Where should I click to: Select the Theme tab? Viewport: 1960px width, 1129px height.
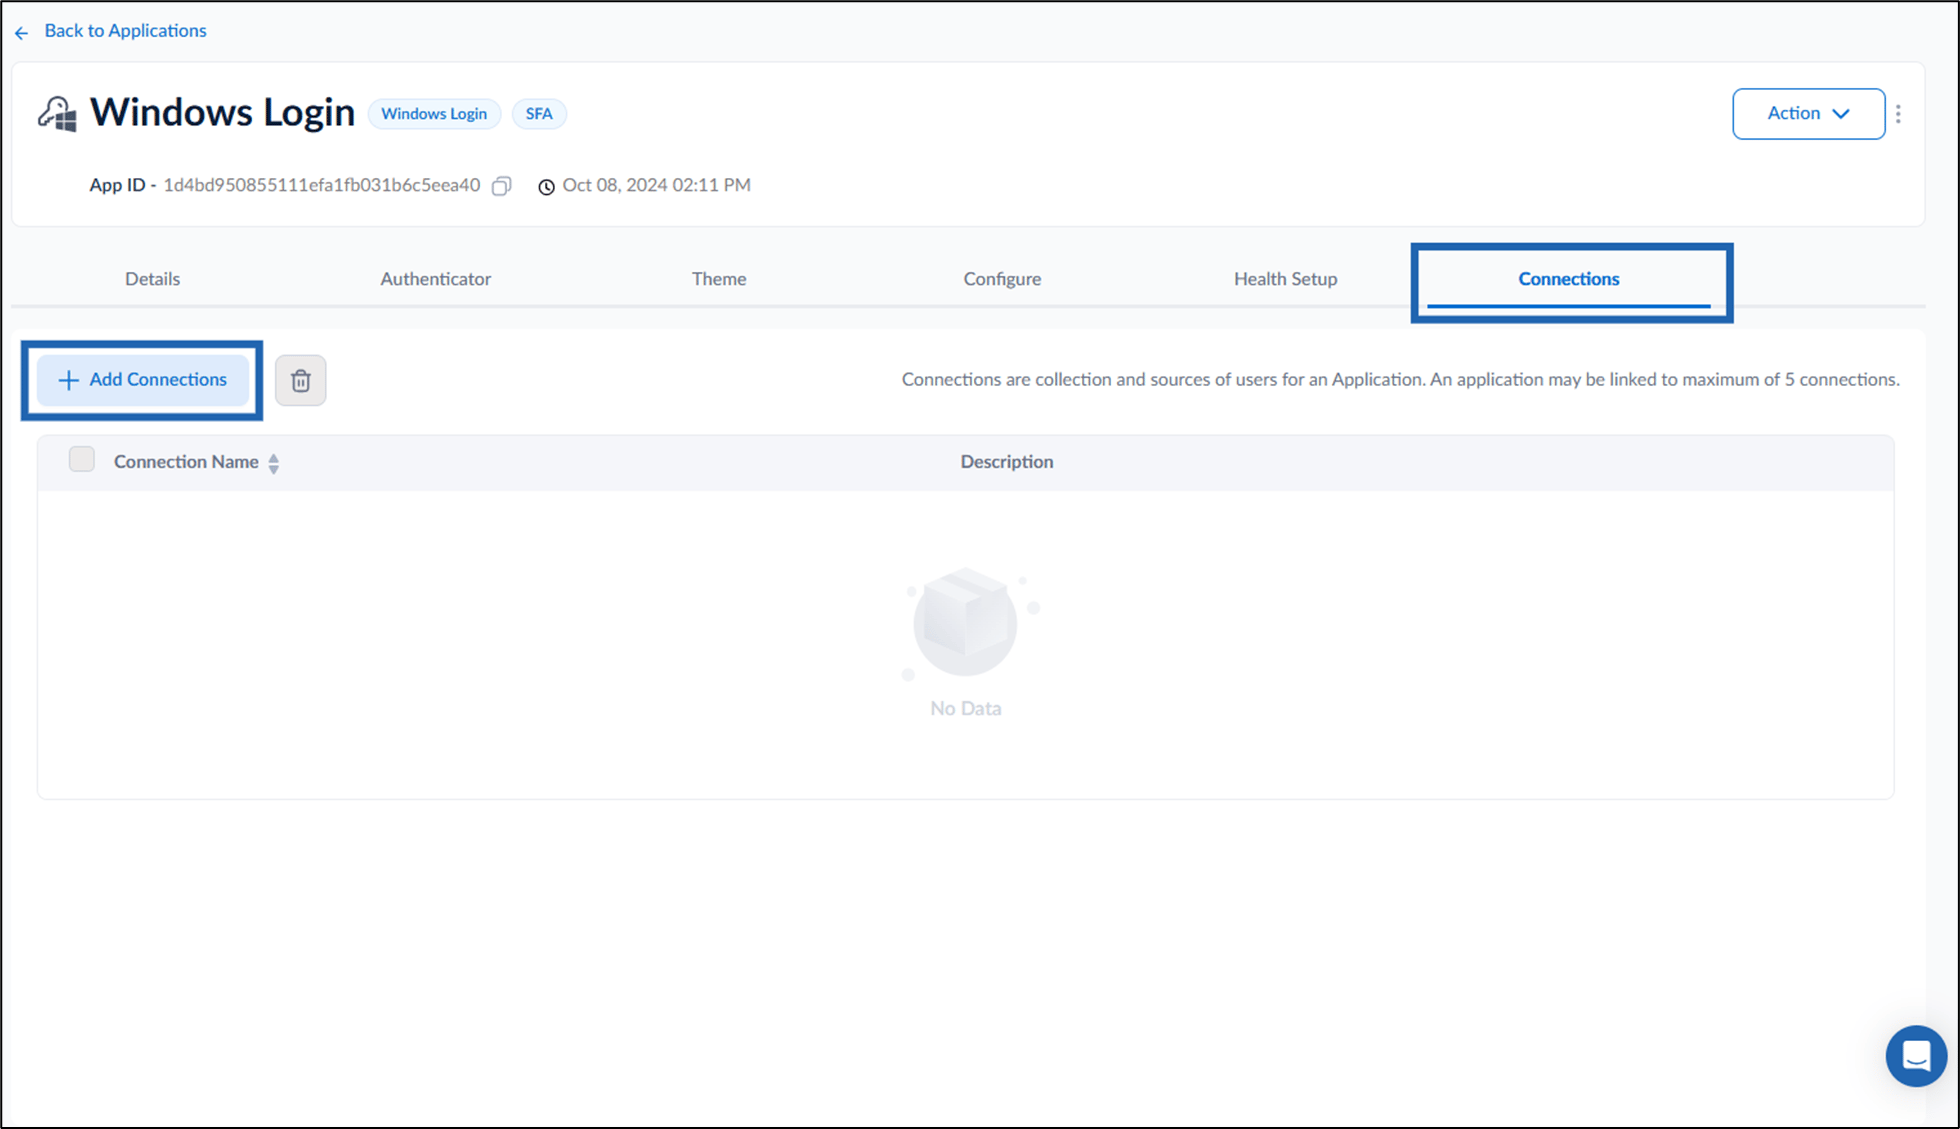(719, 279)
